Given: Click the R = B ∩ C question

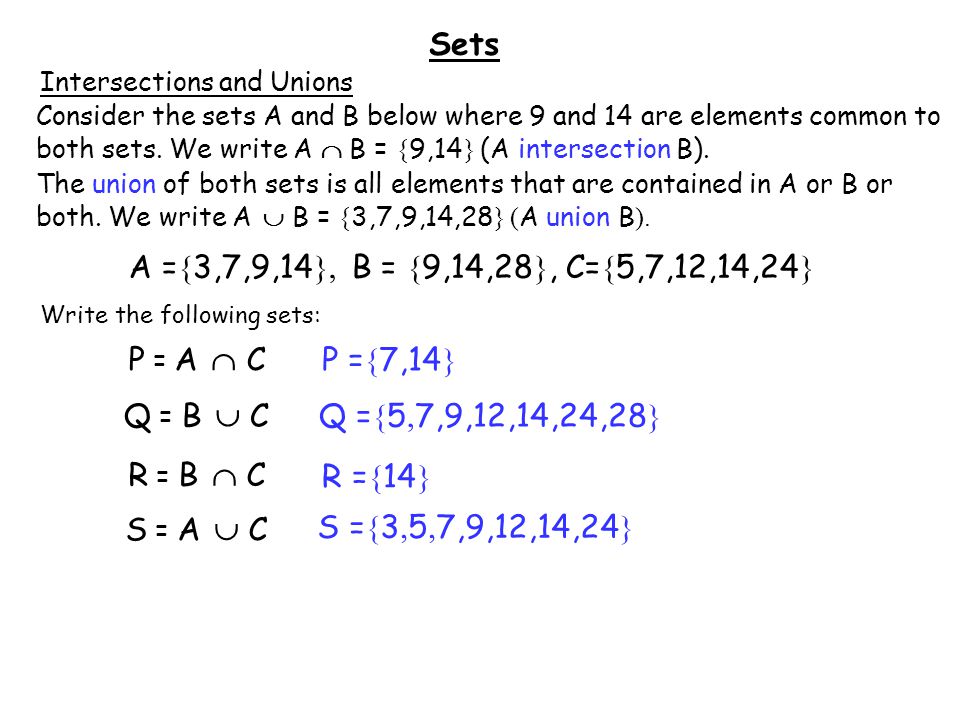Looking at the screenshot, I should 197,474.
